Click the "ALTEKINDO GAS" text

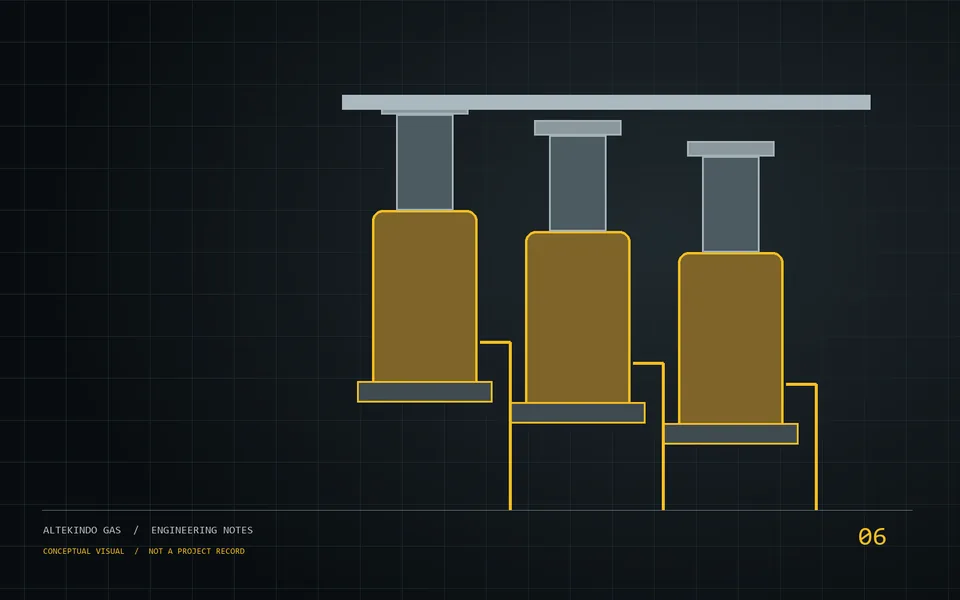point(82,530)
